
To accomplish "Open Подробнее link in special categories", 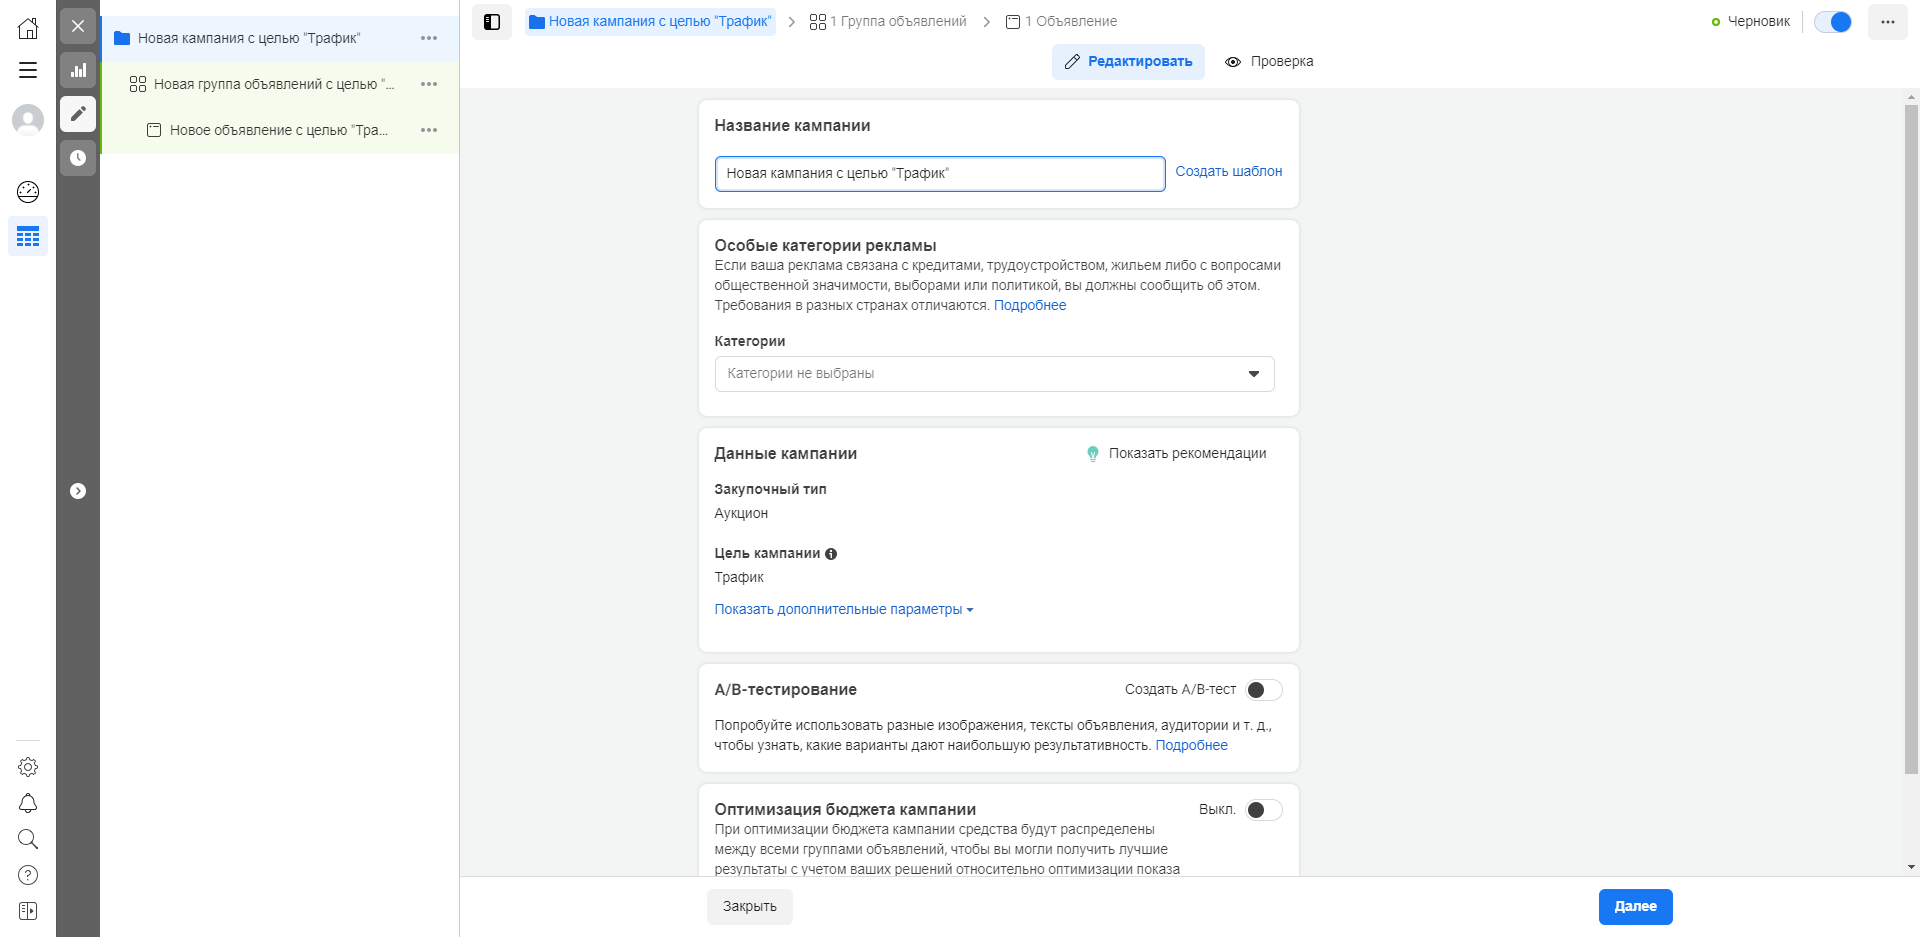I will click(x=1030, y=306).
